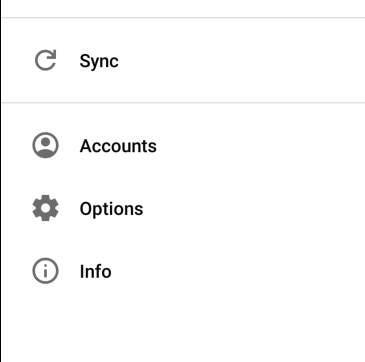The width and height of the screenshot is (365, 362).
Task: Click the Info circled-i icon
Action: (45, 271)
